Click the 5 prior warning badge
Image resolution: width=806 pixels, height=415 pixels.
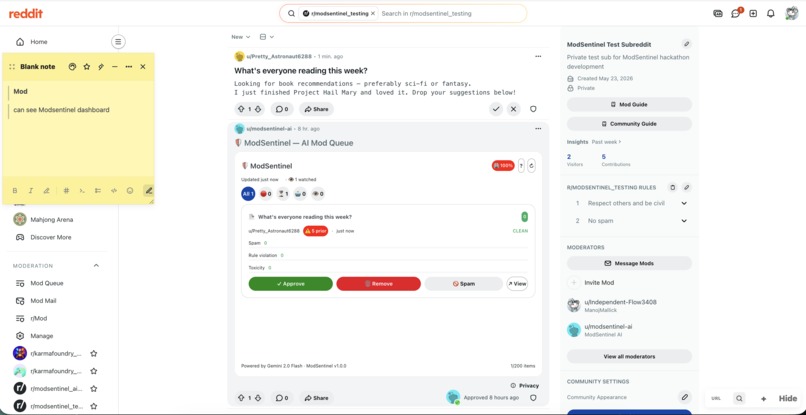(316, 231)
